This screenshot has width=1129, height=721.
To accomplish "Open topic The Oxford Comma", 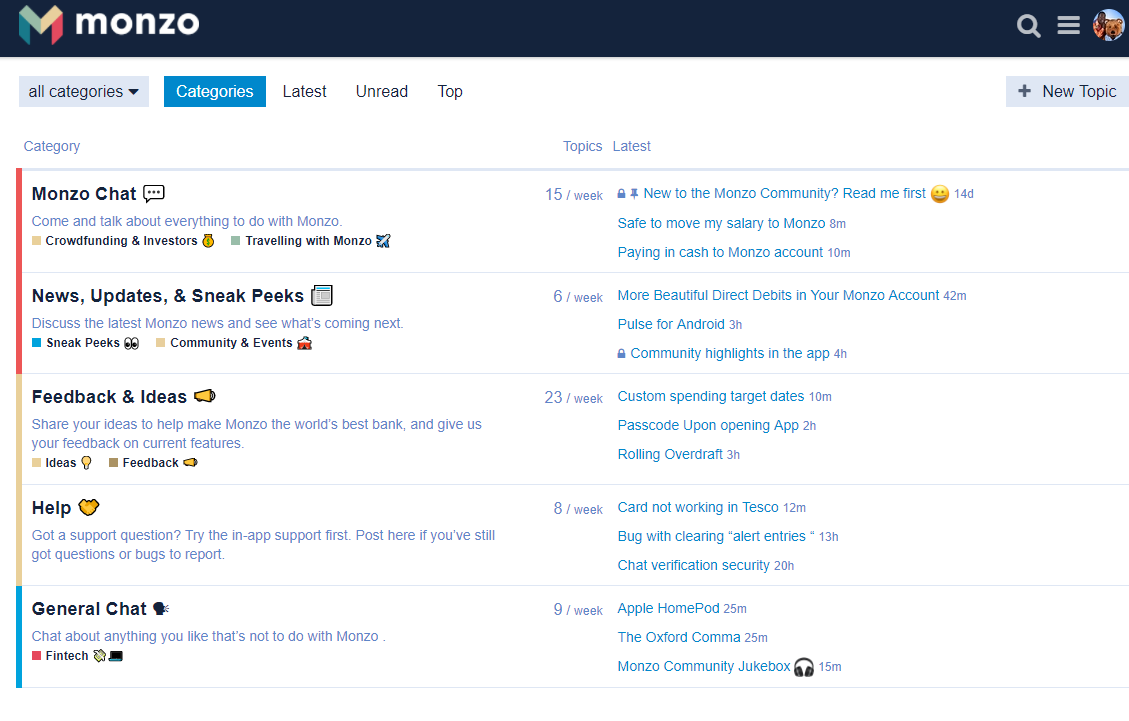I will [x=679, y=637].
